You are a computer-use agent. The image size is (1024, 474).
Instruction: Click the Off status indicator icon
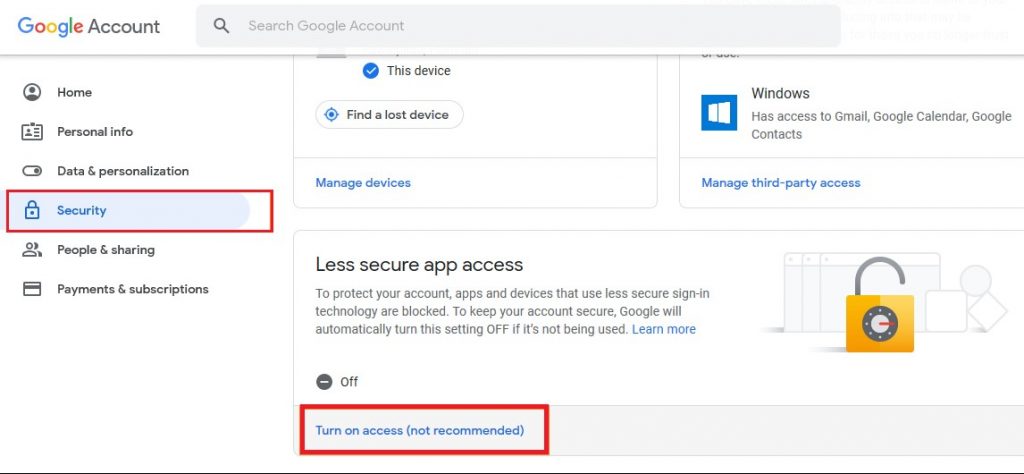coord(324,382)
